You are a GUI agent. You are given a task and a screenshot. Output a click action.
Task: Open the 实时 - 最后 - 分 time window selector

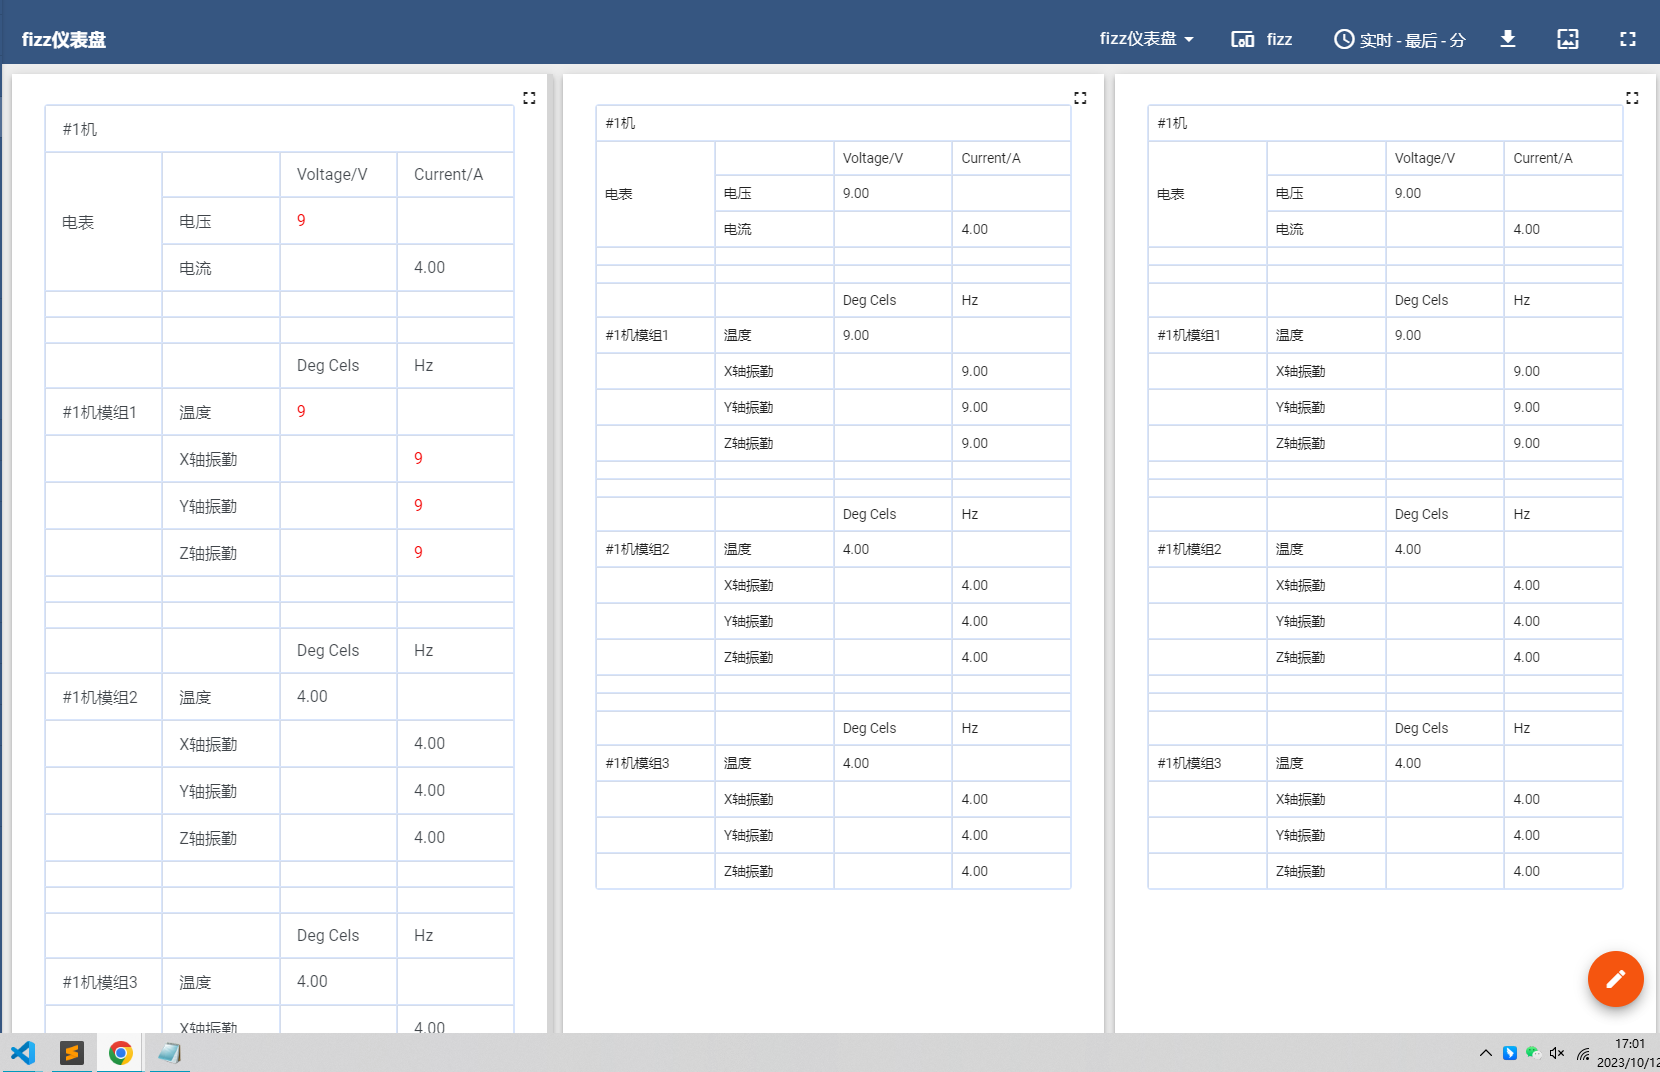1400,39
